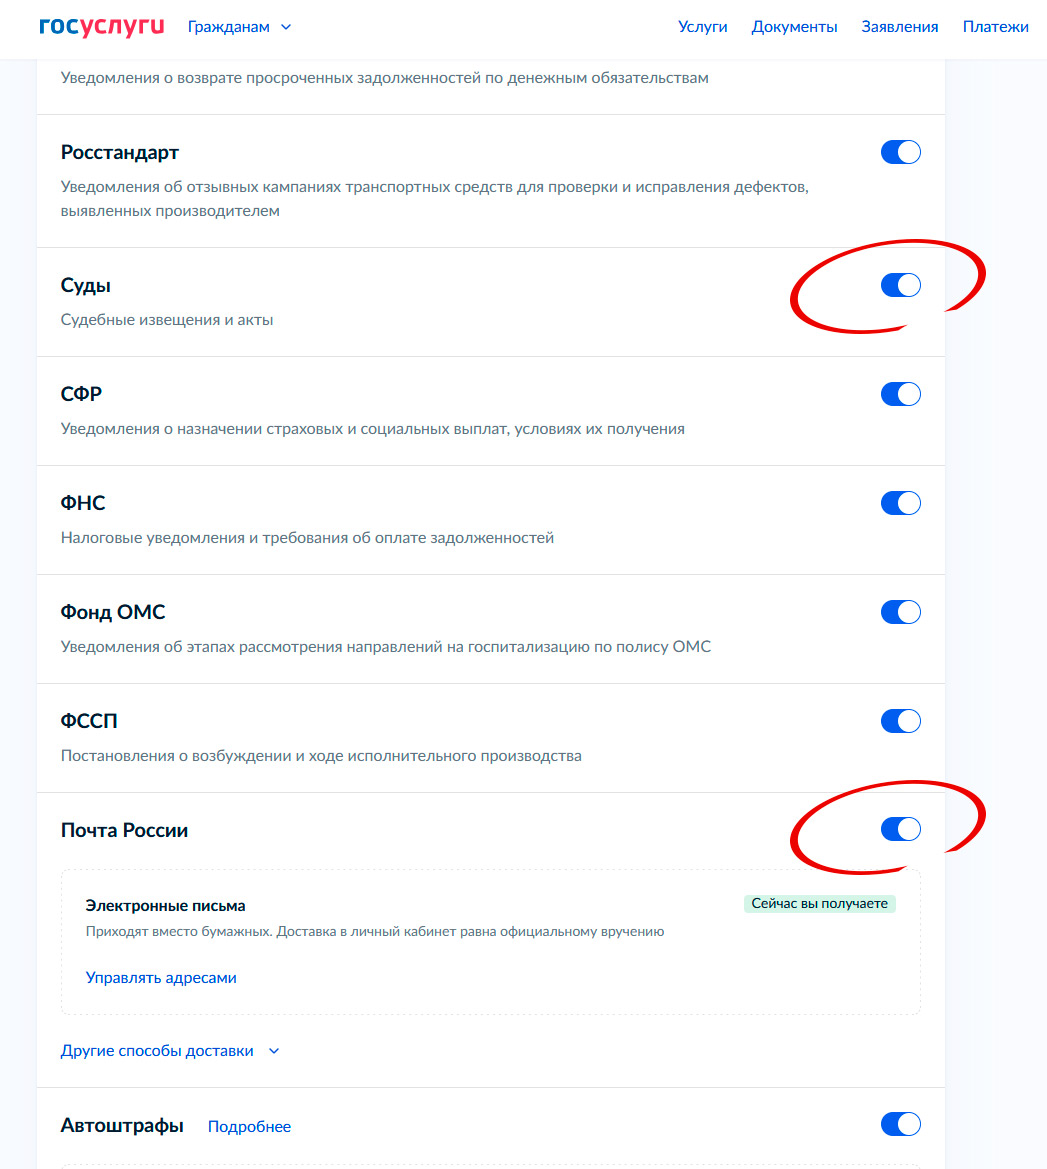This screenshot has width=1047, height=1169.
Task: Toggle СФР notifications switch
Action: 900,394
